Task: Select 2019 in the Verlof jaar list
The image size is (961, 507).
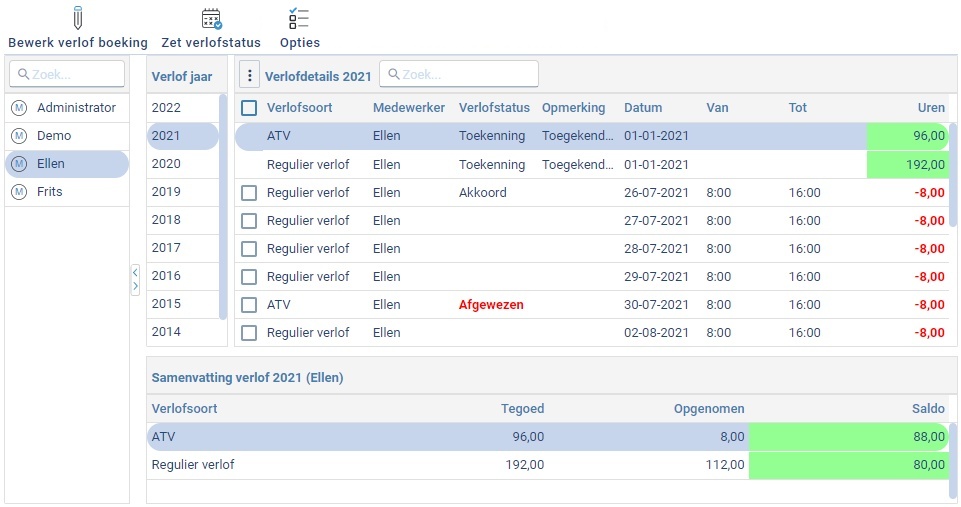Action: (166, 192)
